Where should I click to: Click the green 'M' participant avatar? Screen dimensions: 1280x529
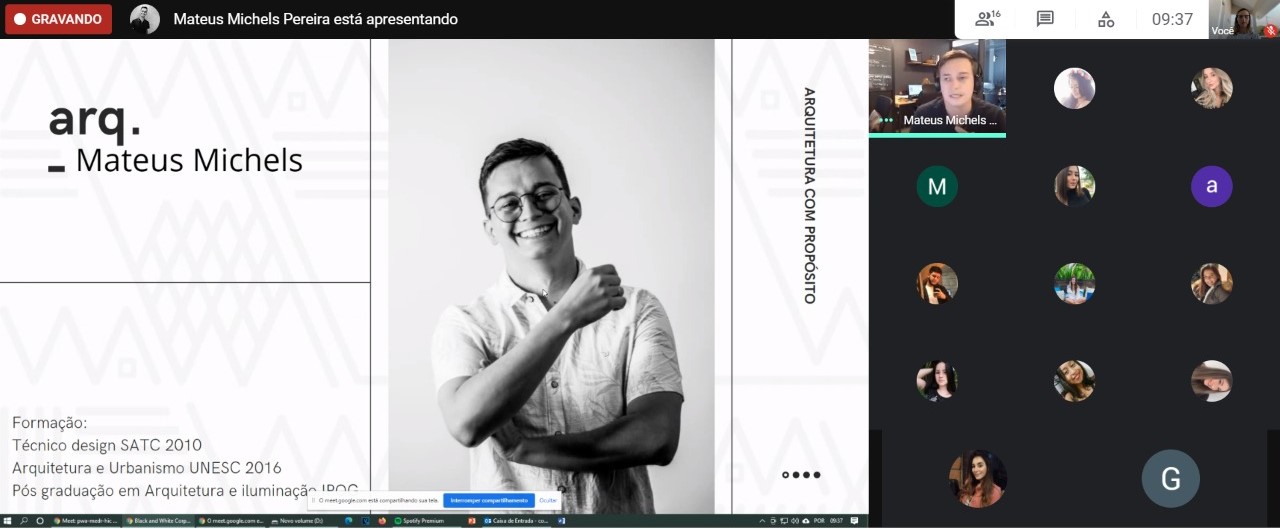937,186
